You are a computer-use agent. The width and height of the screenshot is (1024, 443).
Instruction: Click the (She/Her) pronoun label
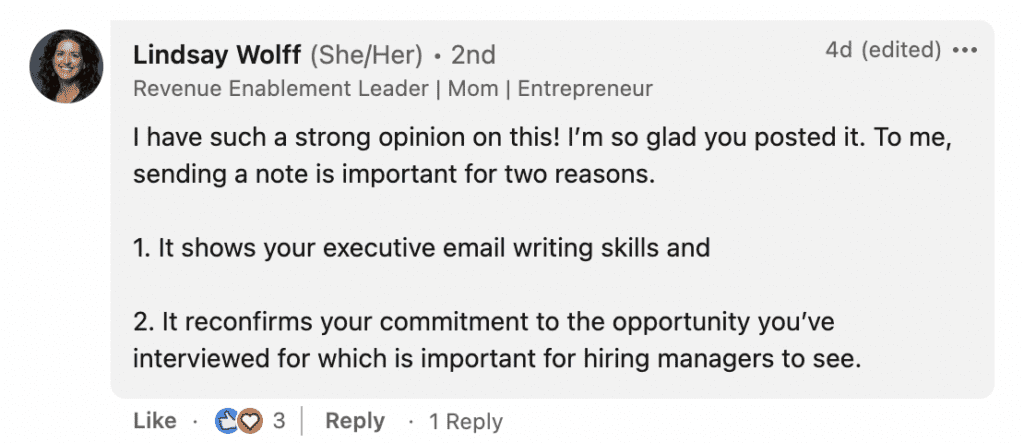[x=366, y=56]
